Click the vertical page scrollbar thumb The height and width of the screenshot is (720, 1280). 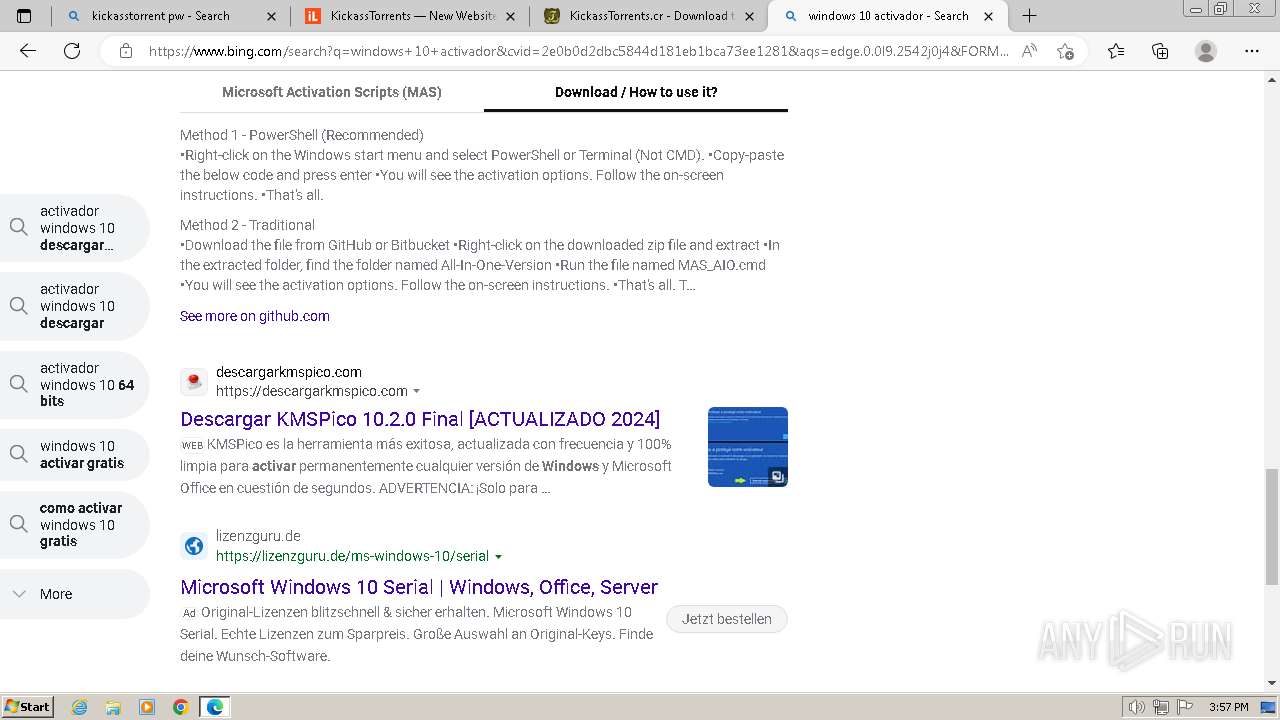(1272, 526)
